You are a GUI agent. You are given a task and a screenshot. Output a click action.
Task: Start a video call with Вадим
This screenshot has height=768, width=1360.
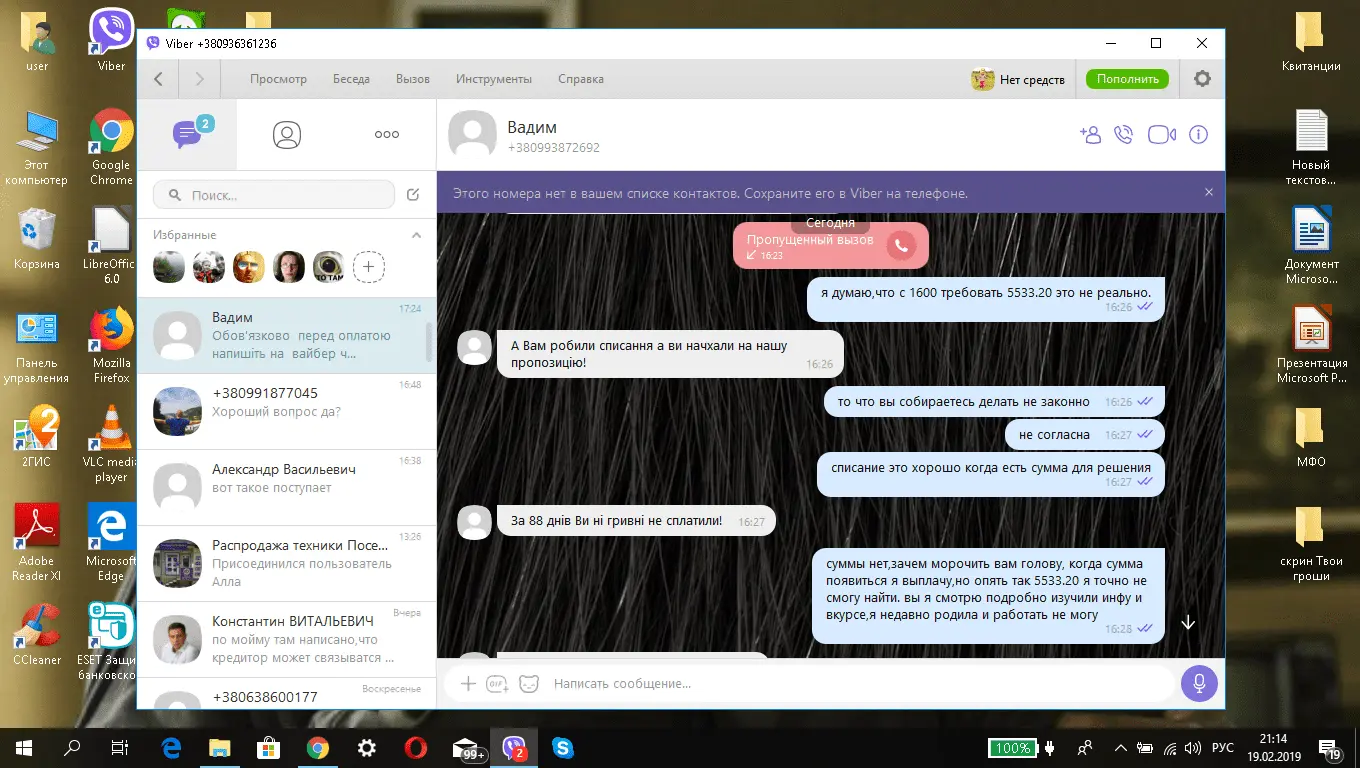pos(1161,135)
